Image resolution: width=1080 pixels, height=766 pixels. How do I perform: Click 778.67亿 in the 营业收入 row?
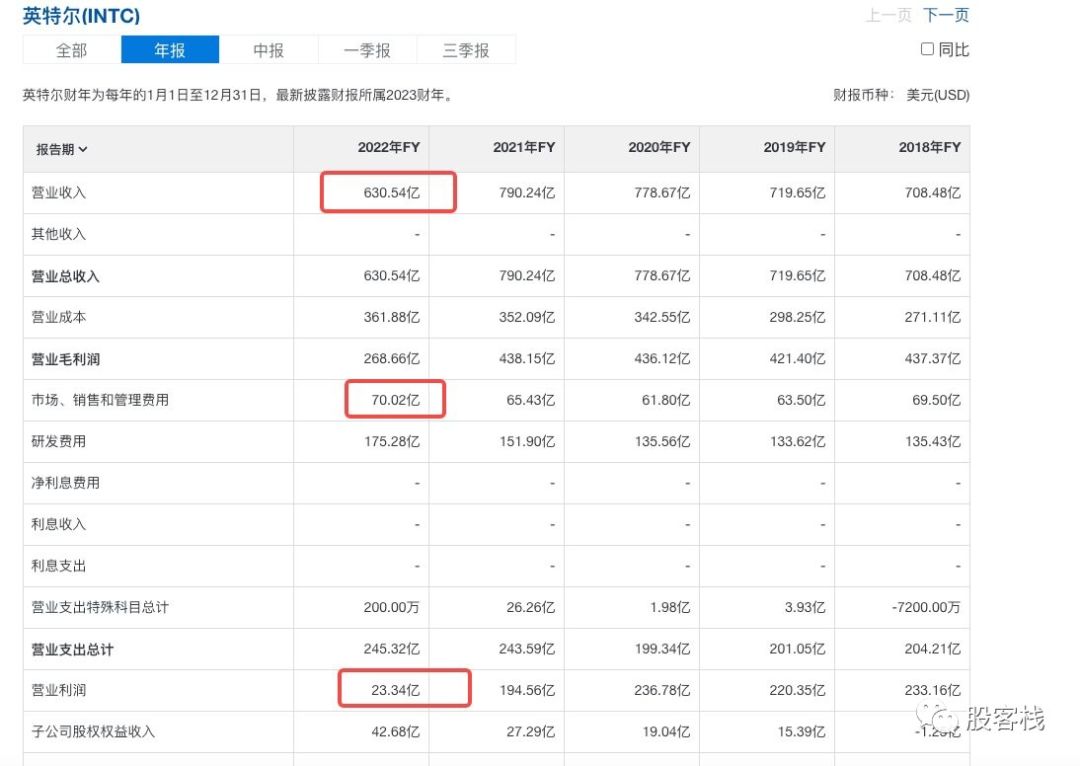click(662, 193)
